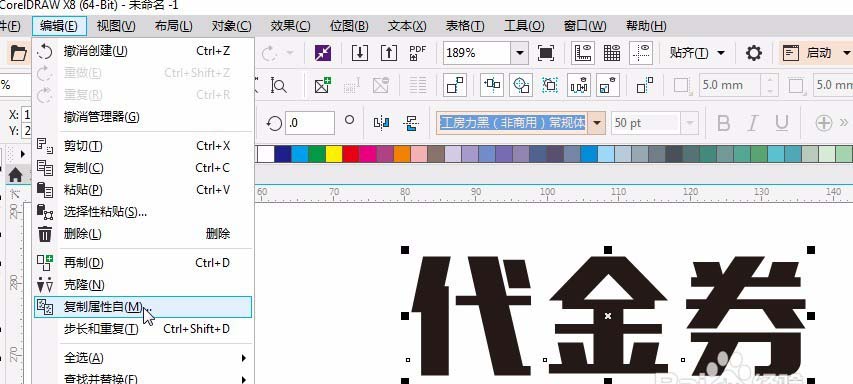
Task: Pick the white swatch in the color palette
Action: click(265, 154)
